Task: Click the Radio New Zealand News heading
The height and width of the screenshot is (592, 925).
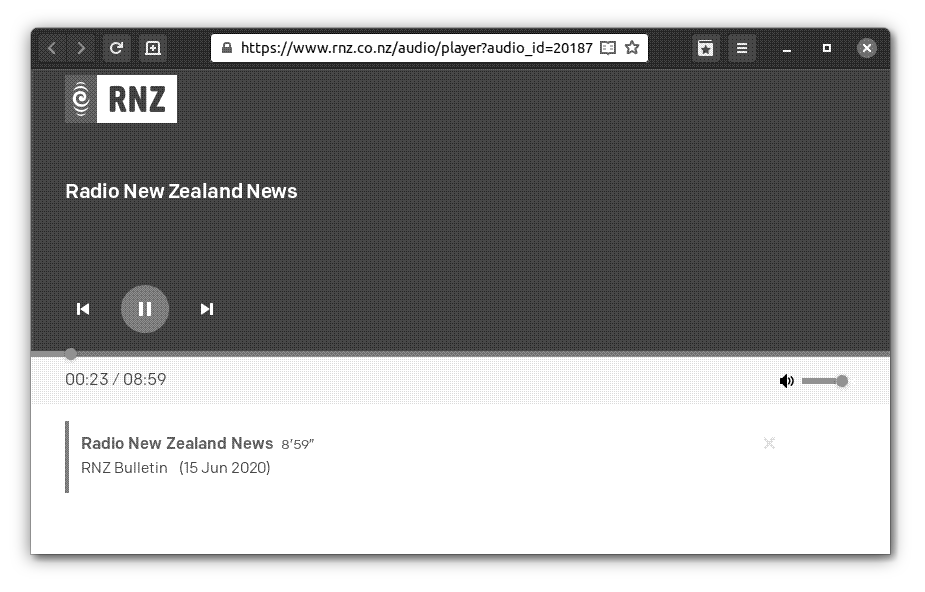Action: pyautogui.click(x=181, y=191)
